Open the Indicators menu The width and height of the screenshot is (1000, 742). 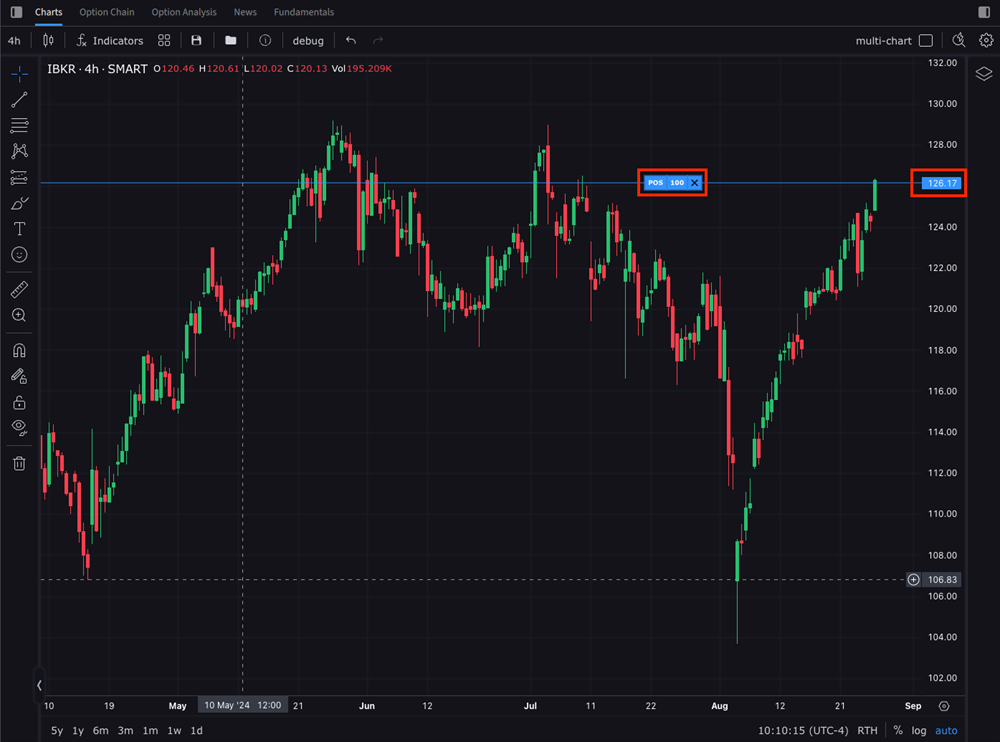(110, 40)
